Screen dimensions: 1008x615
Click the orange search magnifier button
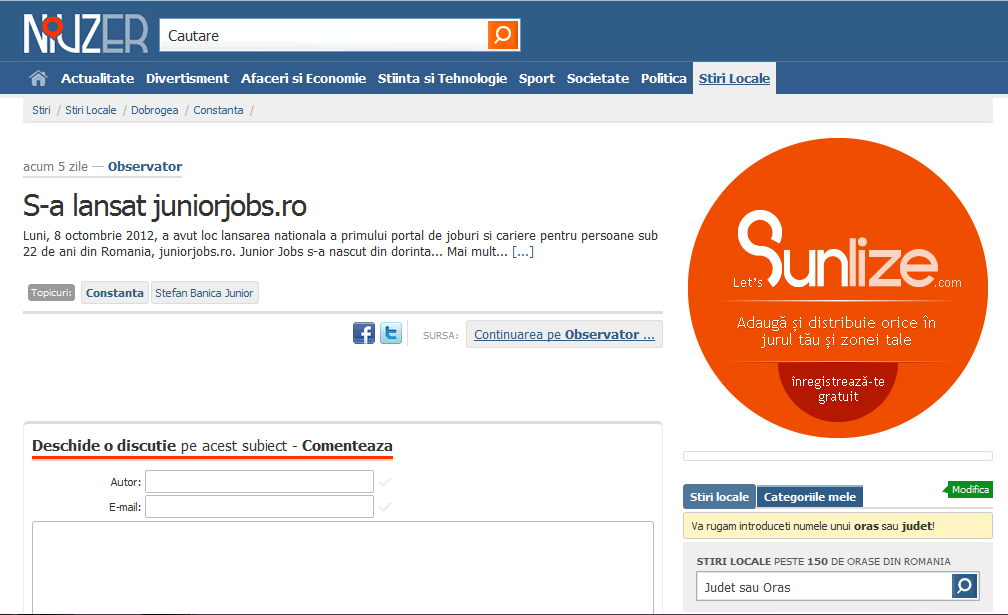click(x=503, y=35)
